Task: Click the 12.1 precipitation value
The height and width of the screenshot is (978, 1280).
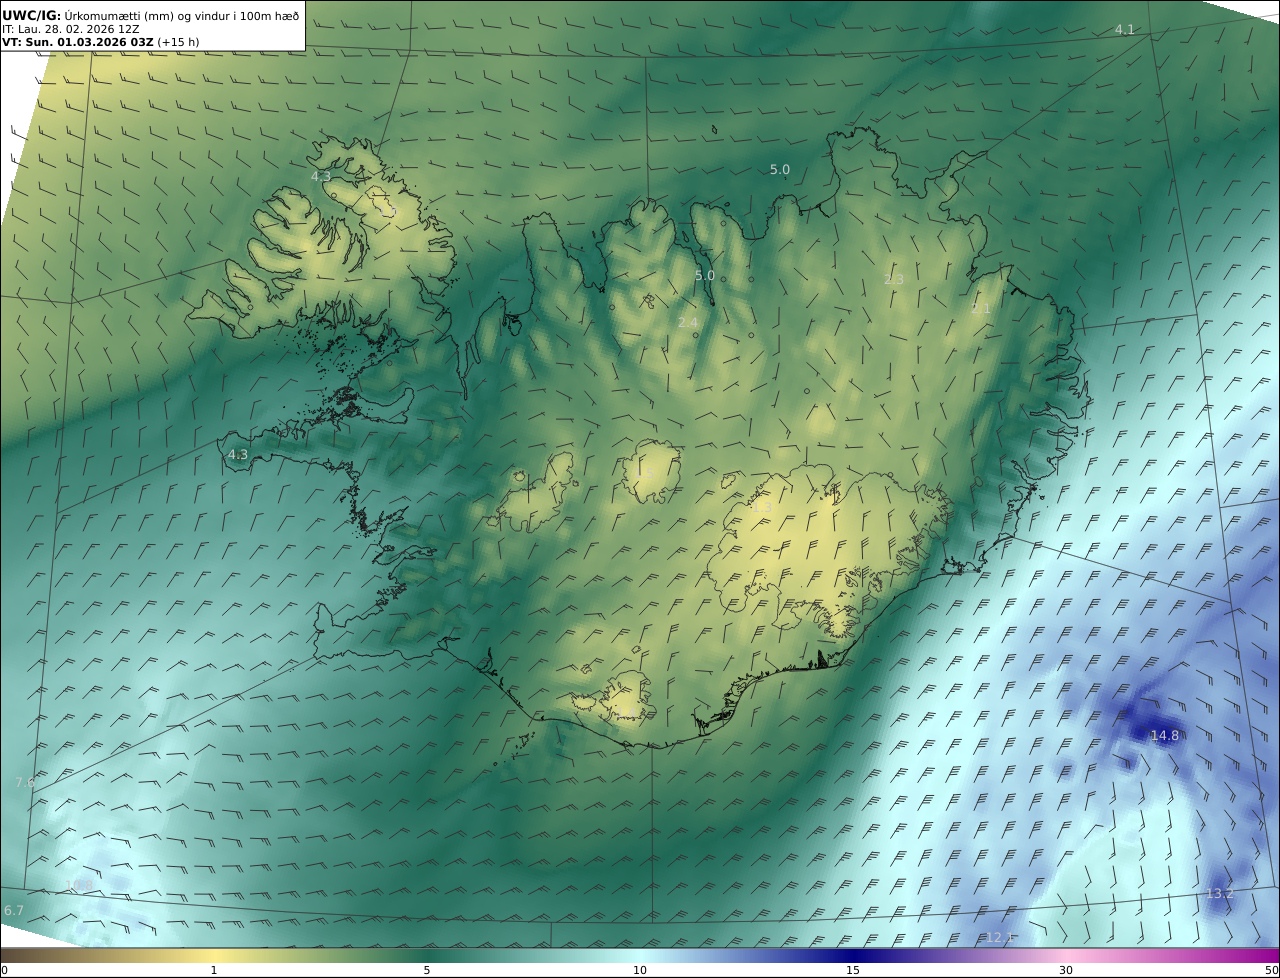Action: [x=999, y=937]
